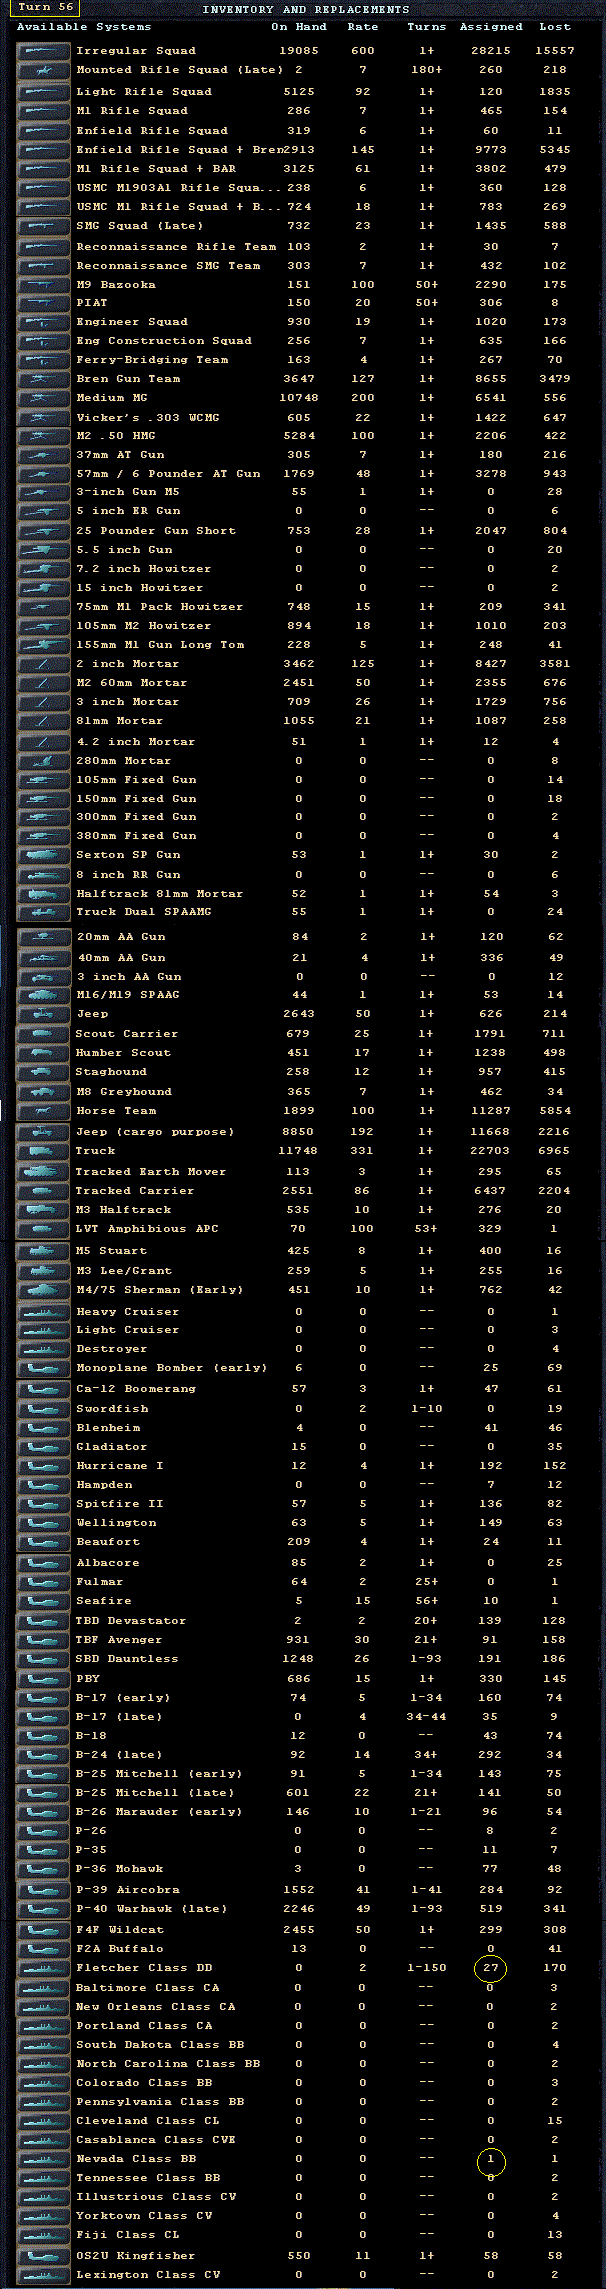Image resolution: width=606 pixels, height=2289 pixels.
Task: Click the OS2U Kingfisher icon
Action: click(44, 2256)
